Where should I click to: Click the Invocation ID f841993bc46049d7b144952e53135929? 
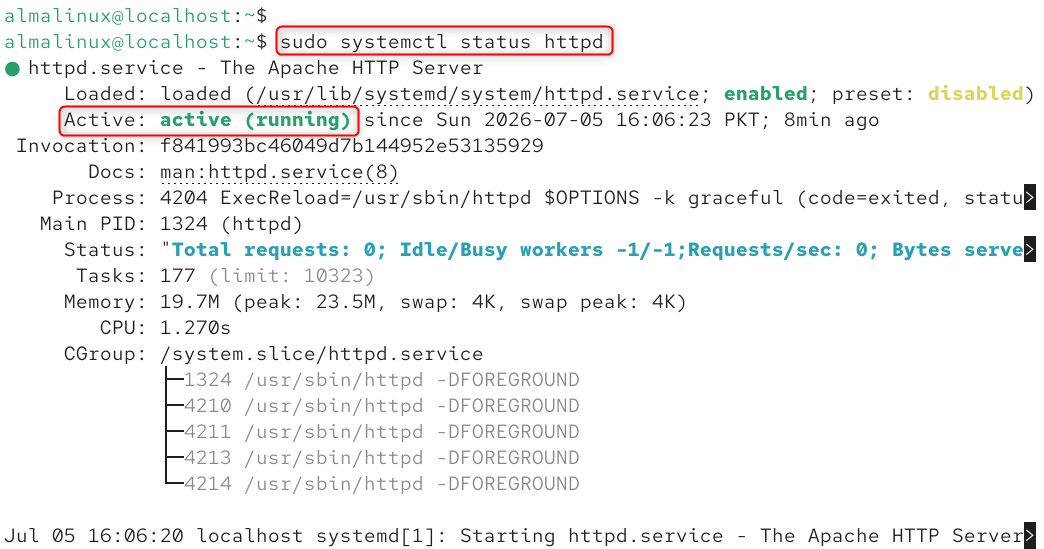(352, 146)
